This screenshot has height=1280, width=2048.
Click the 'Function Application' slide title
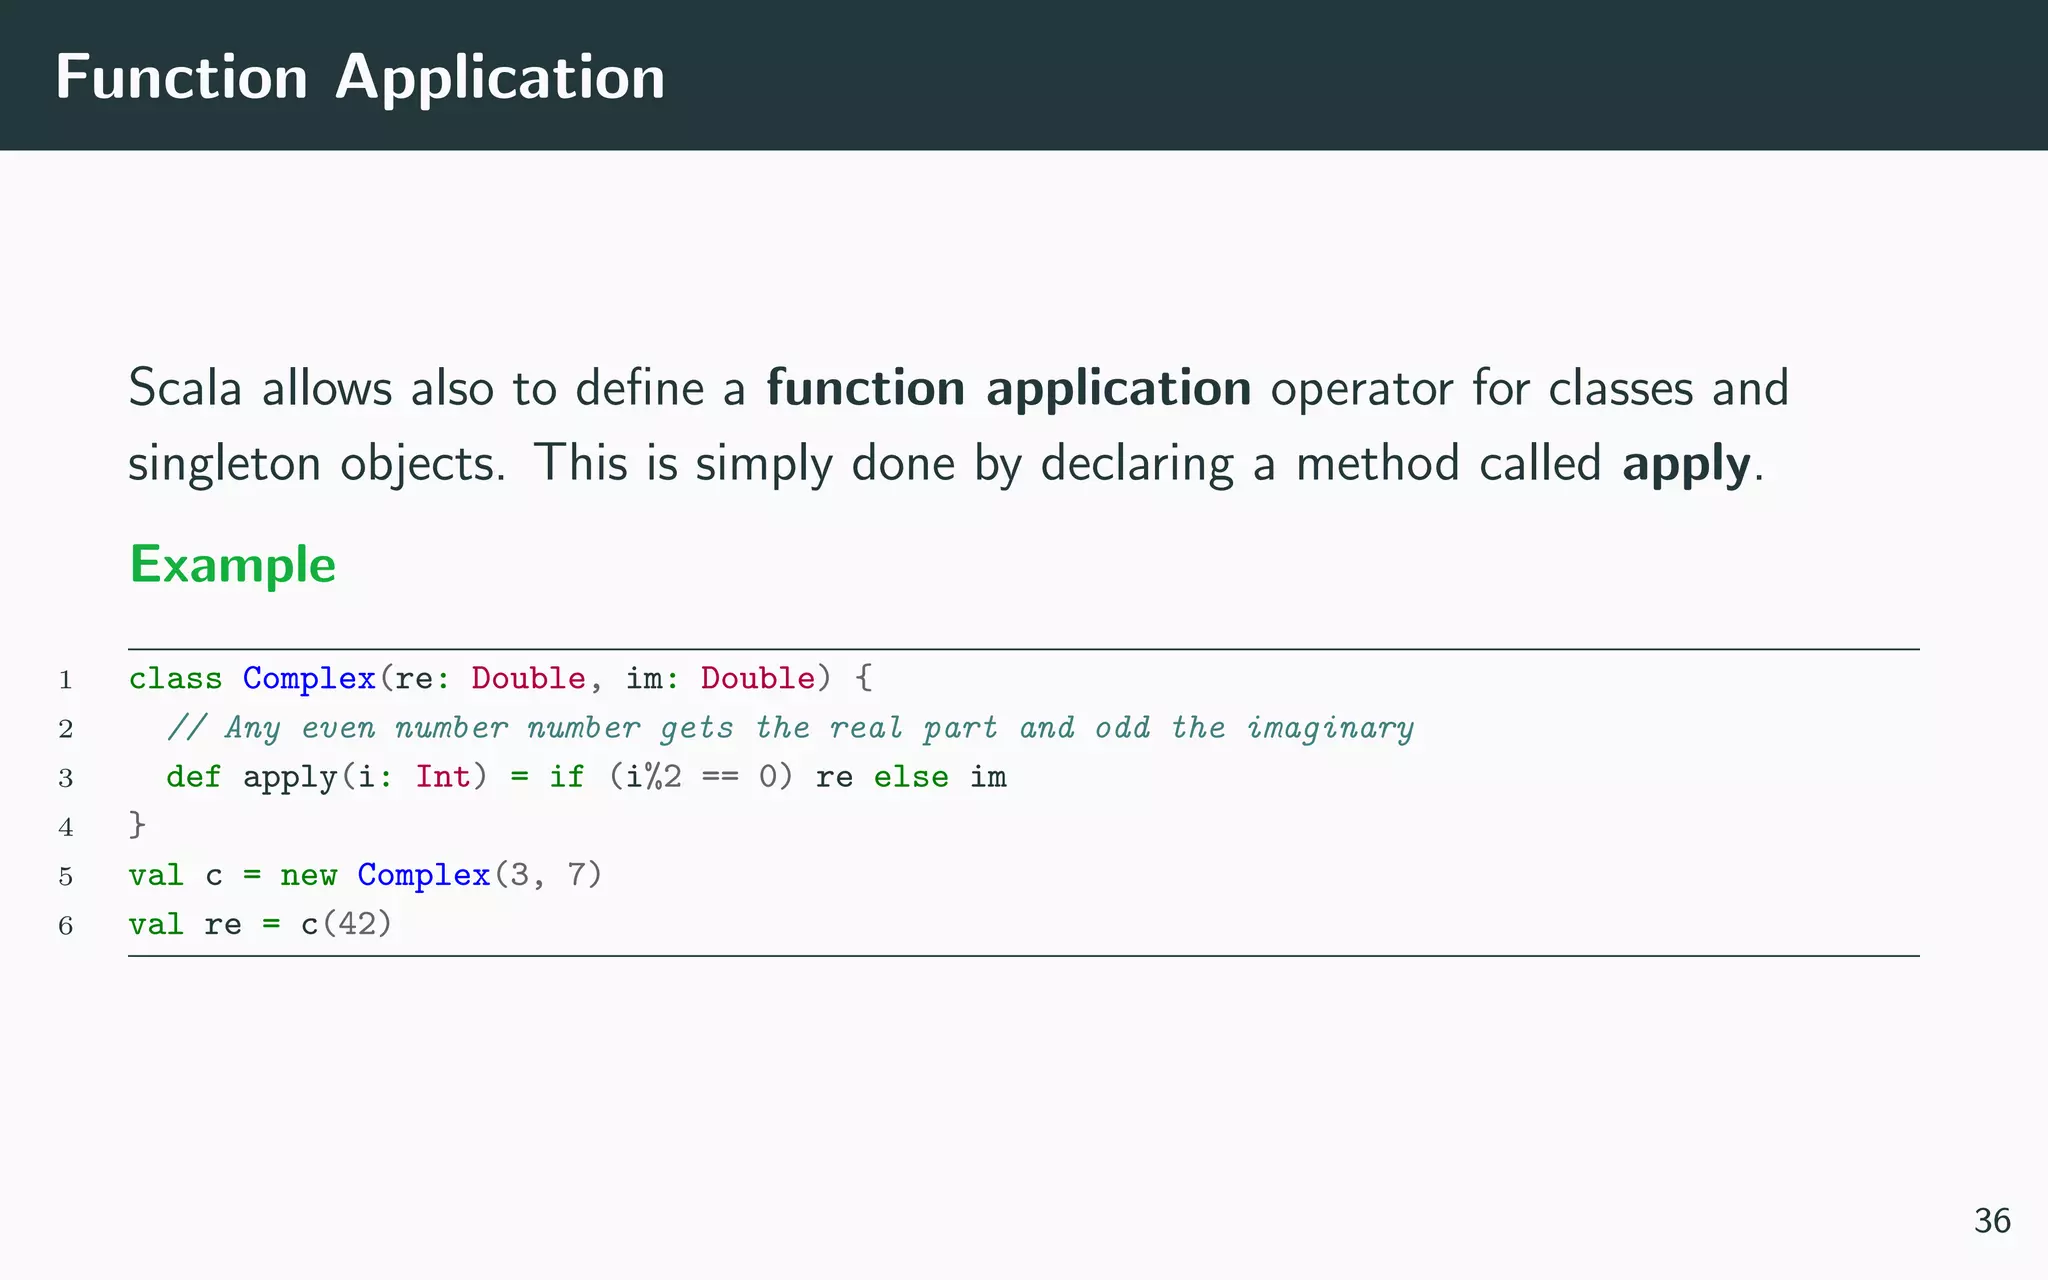click(360, 78)
